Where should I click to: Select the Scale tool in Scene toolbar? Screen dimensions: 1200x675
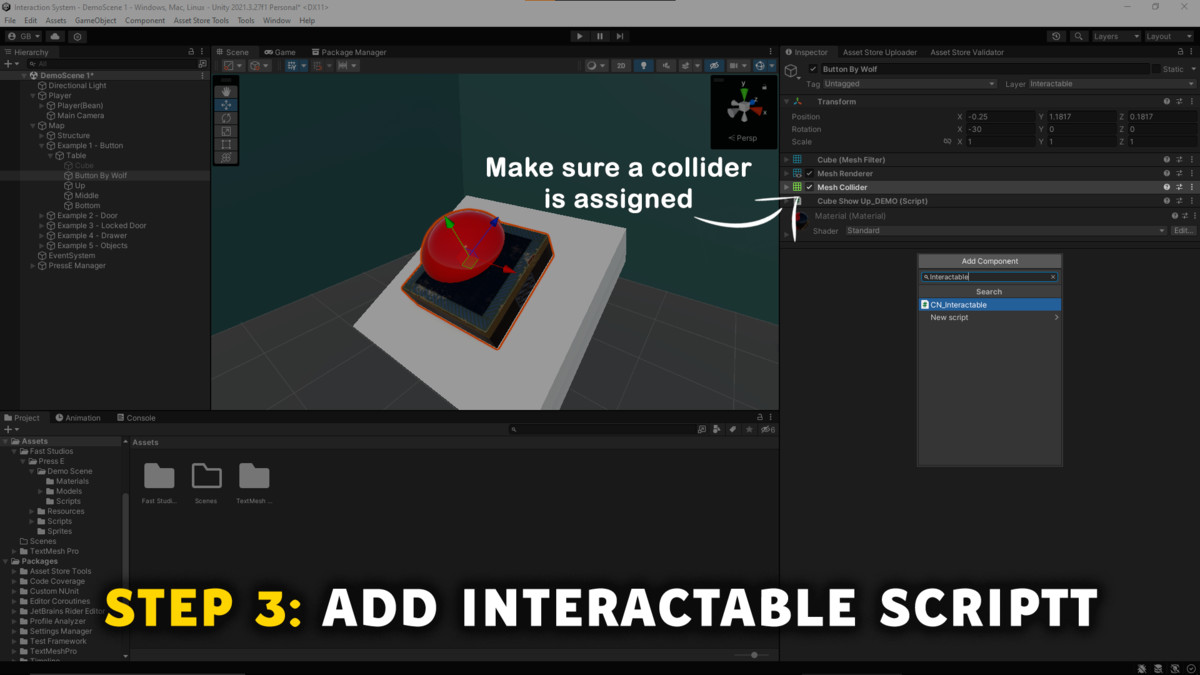(x=226, y=131)
